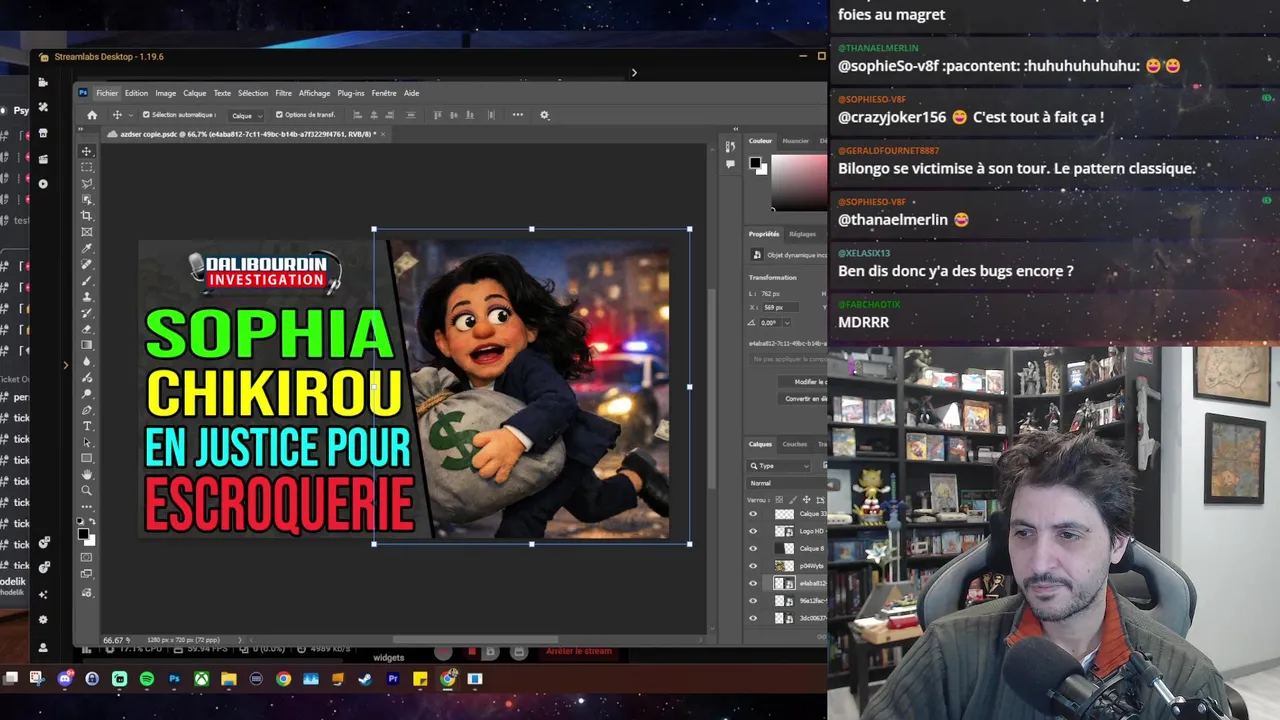Select the Frame tool
This screenshot has height=720, width=1280.
[x=86, y=232]
